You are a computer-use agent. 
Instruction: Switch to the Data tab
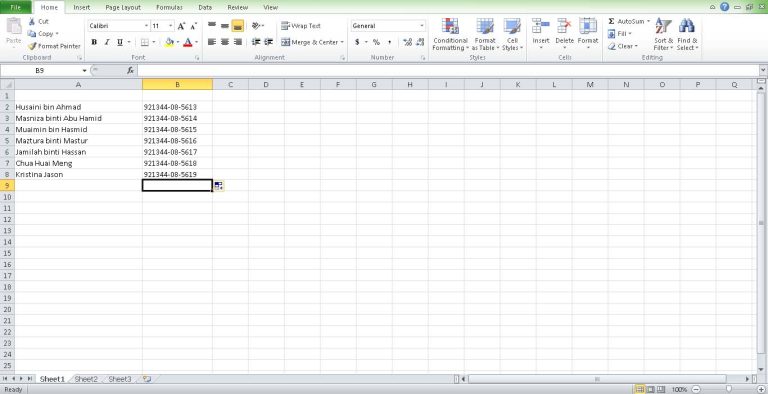(205, 7)
